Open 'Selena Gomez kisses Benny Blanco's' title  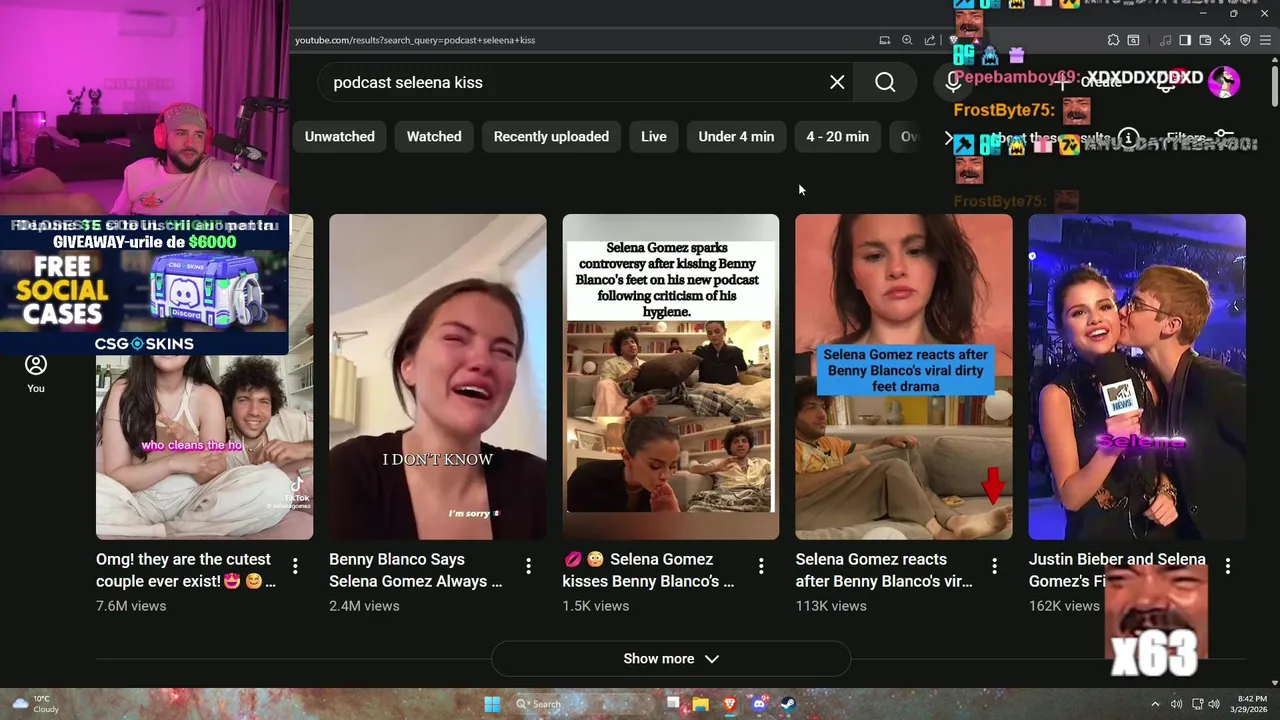(648, 570)
